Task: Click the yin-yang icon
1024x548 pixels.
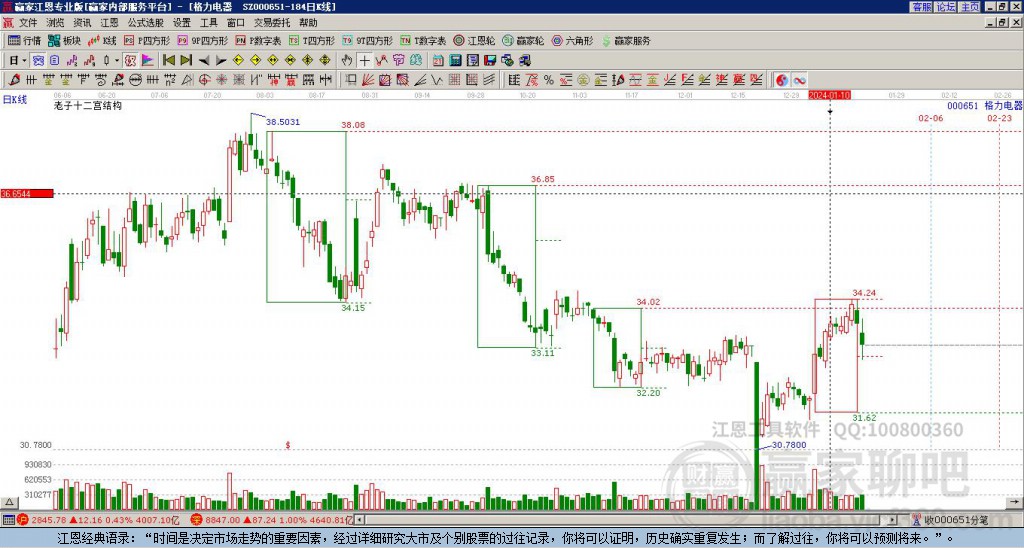Action: pyautogui.click(x=781, y=80)
